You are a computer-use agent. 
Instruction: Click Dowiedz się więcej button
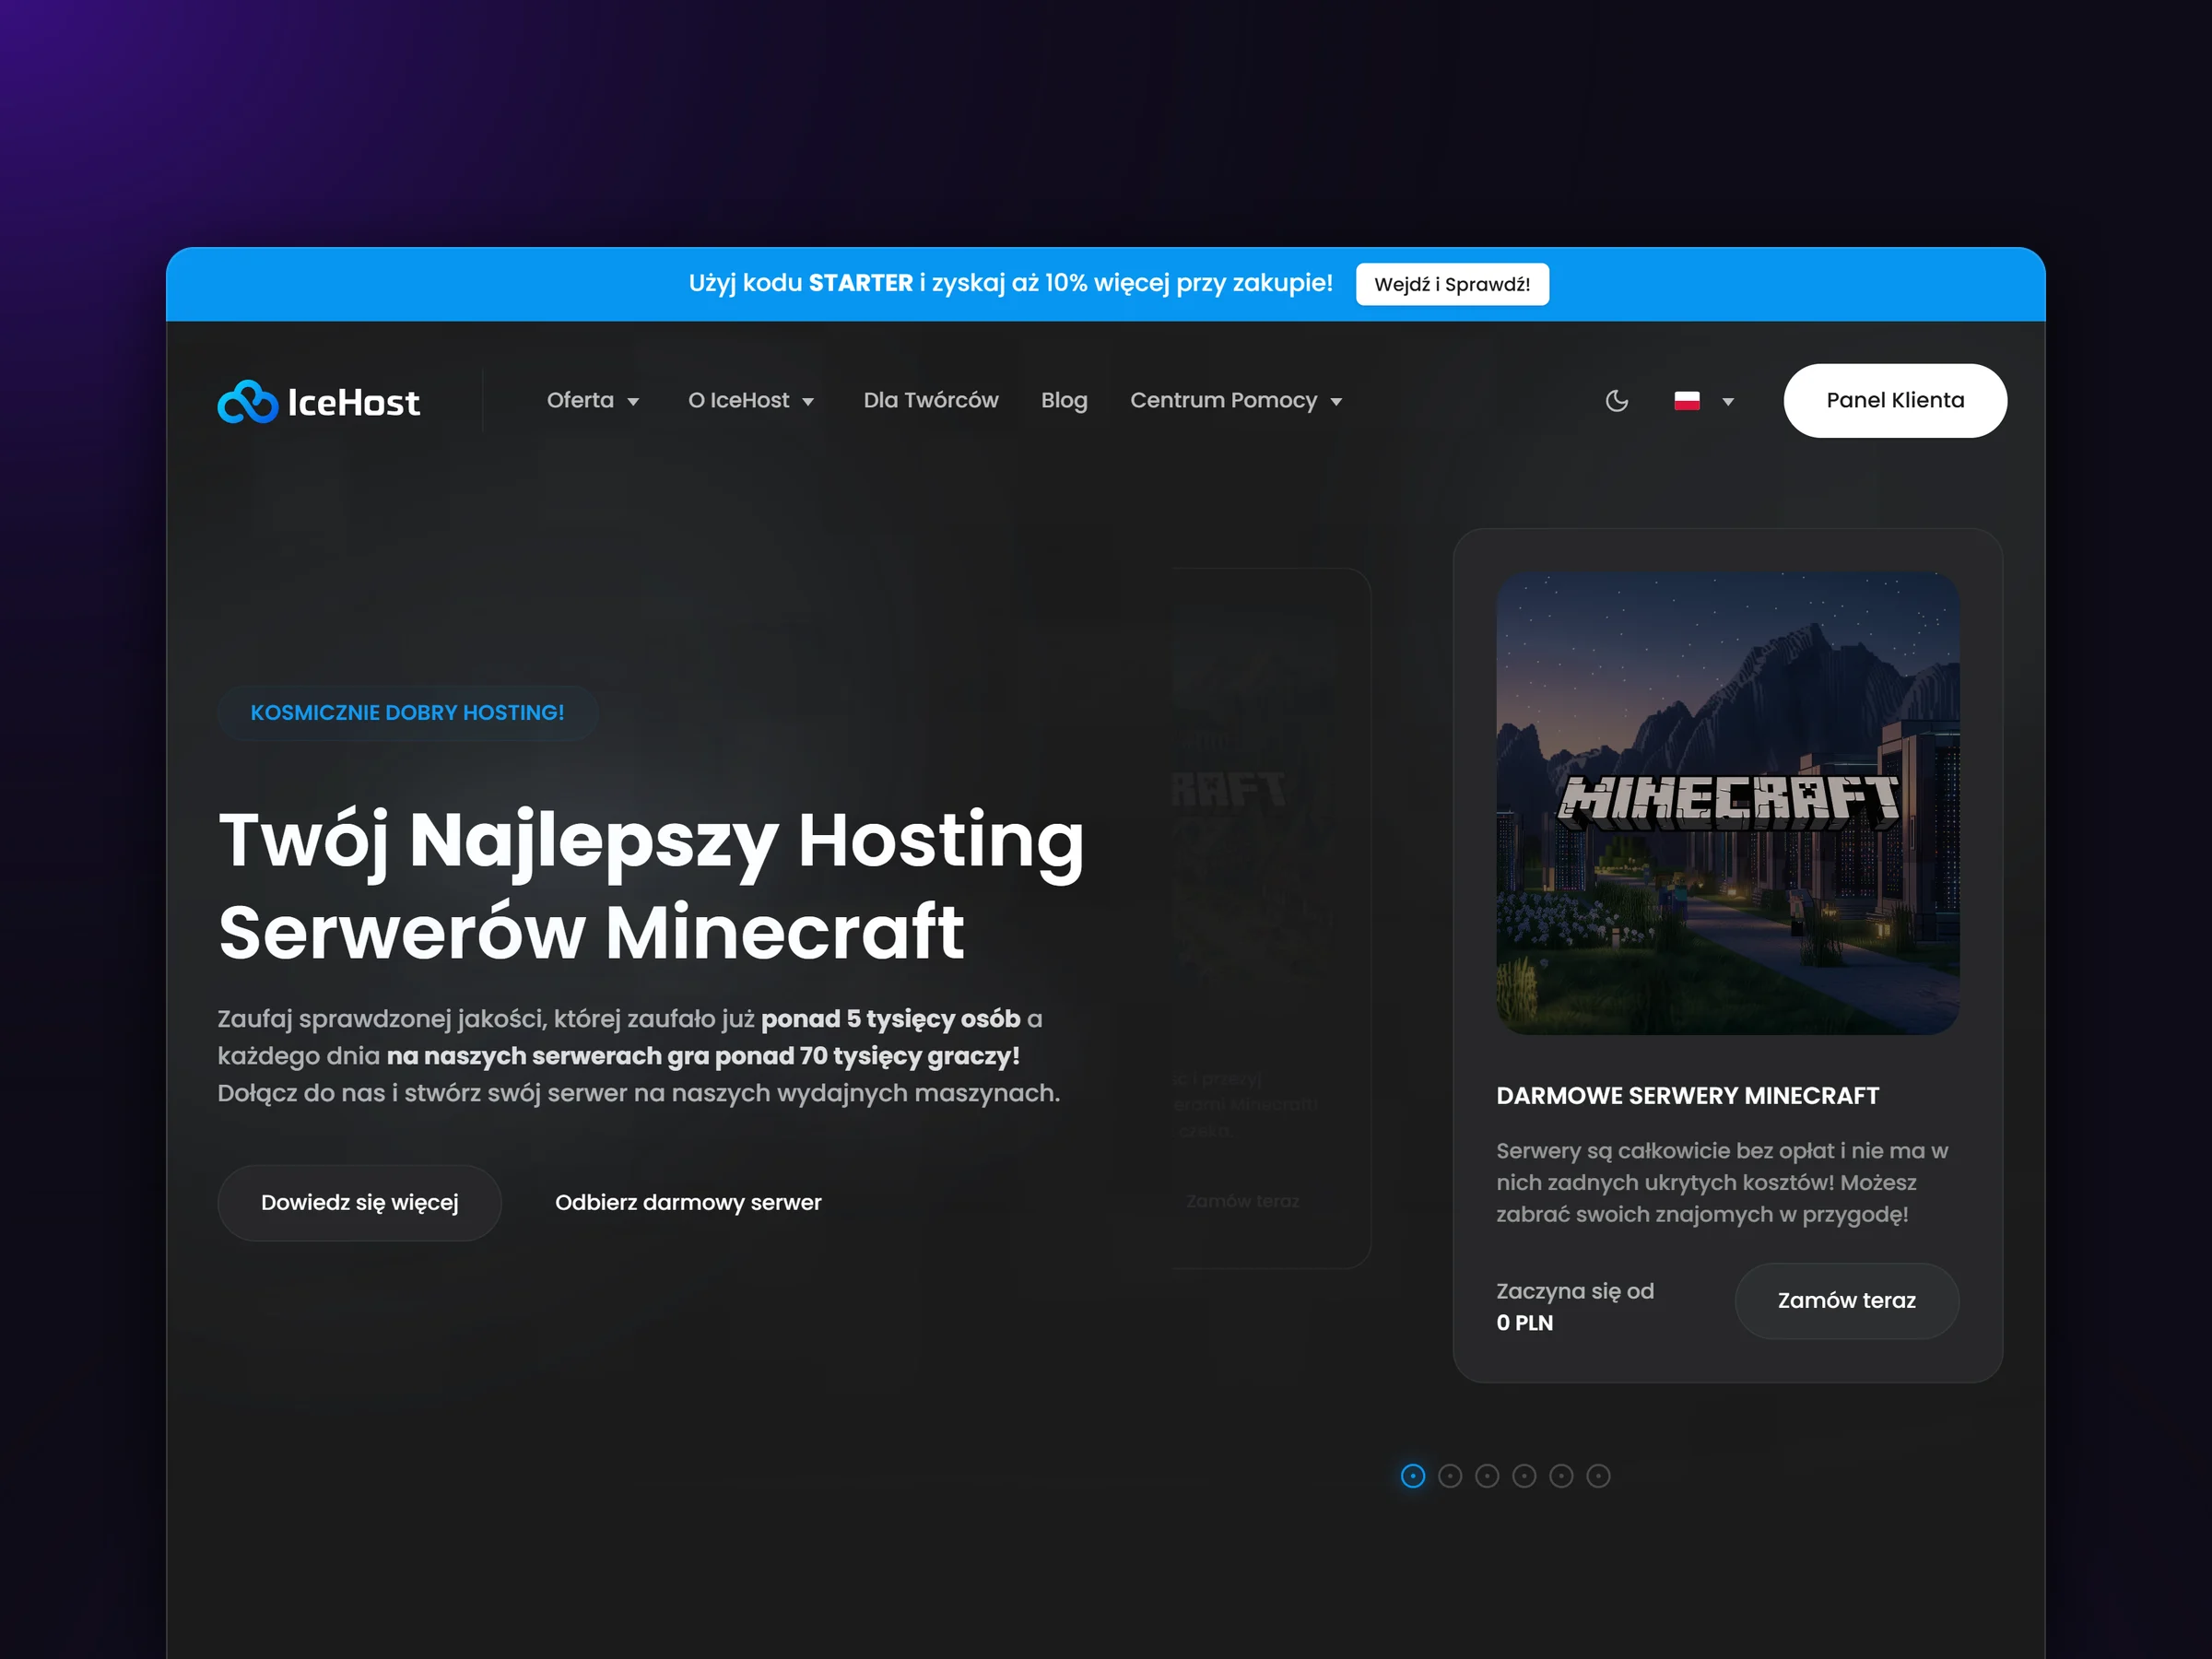tap(359, 1202)
